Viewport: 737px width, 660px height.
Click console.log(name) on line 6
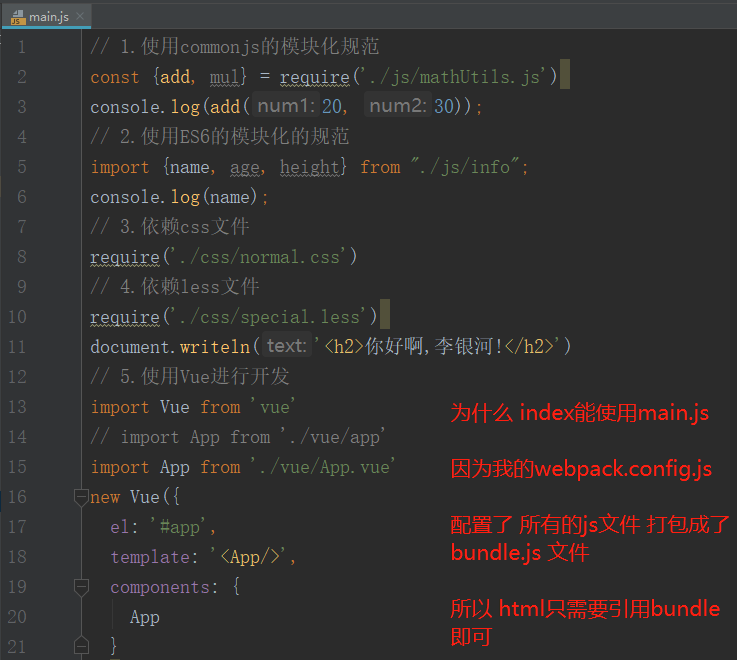(x=174, y=197)
